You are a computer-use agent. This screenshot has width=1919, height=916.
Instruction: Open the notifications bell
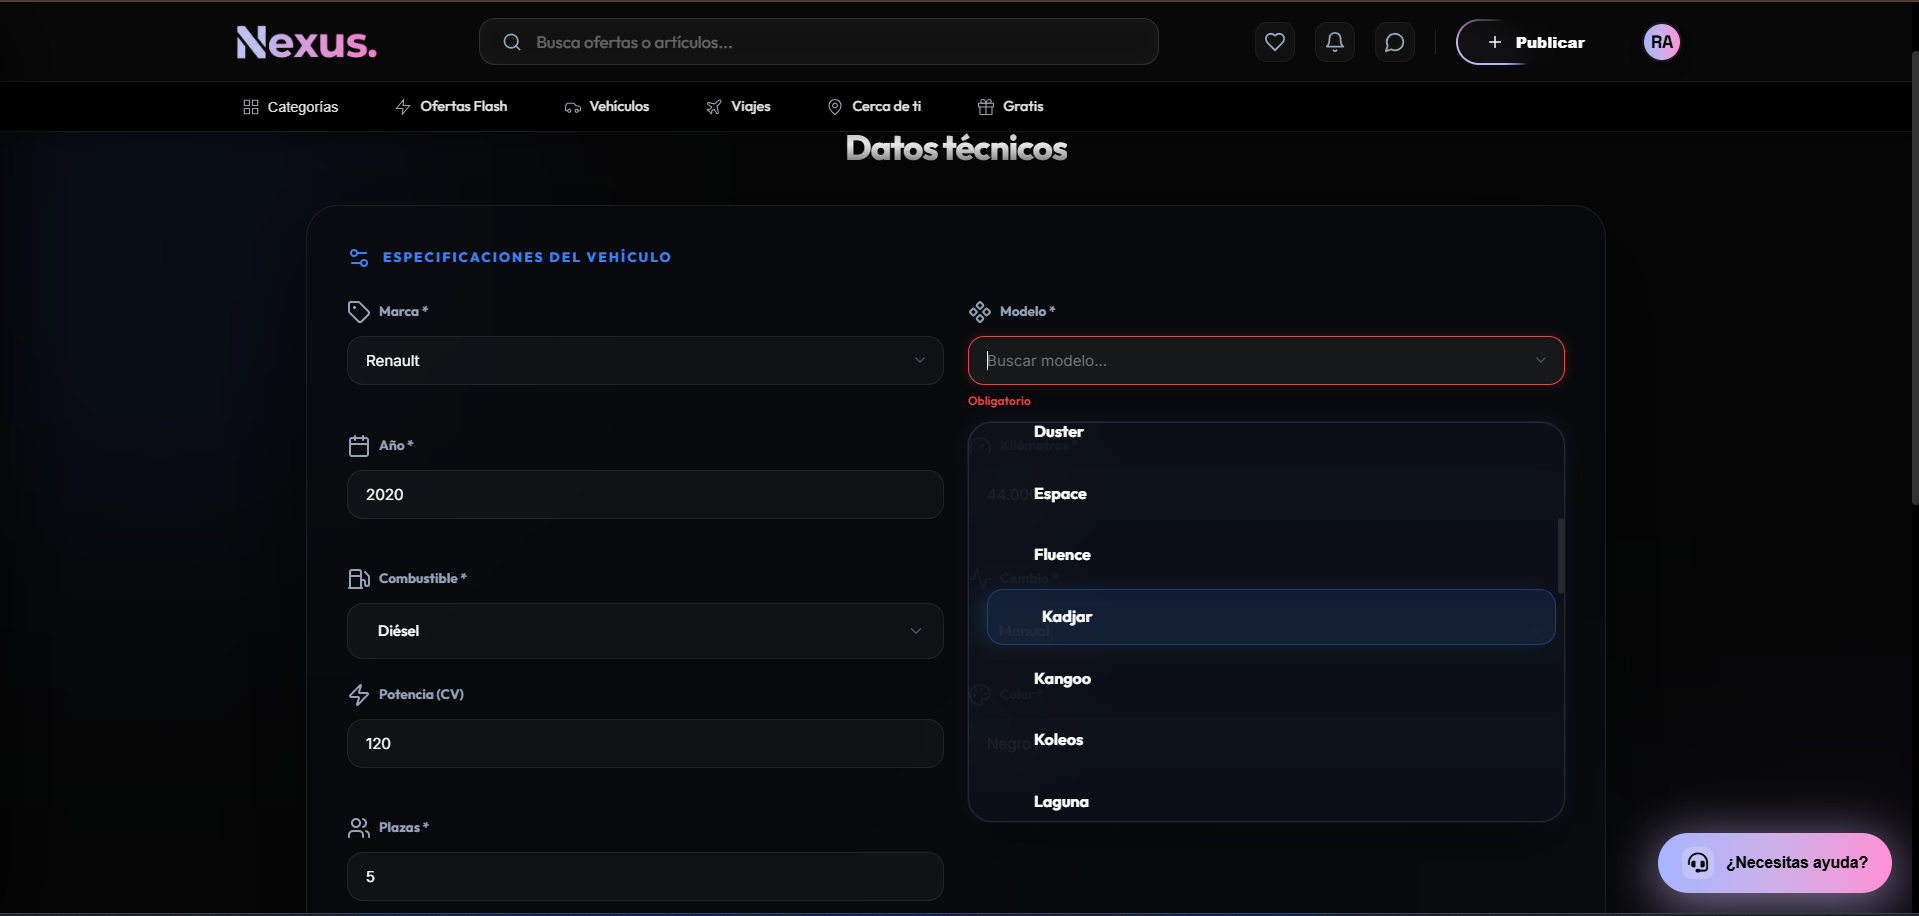[1334, 42]
